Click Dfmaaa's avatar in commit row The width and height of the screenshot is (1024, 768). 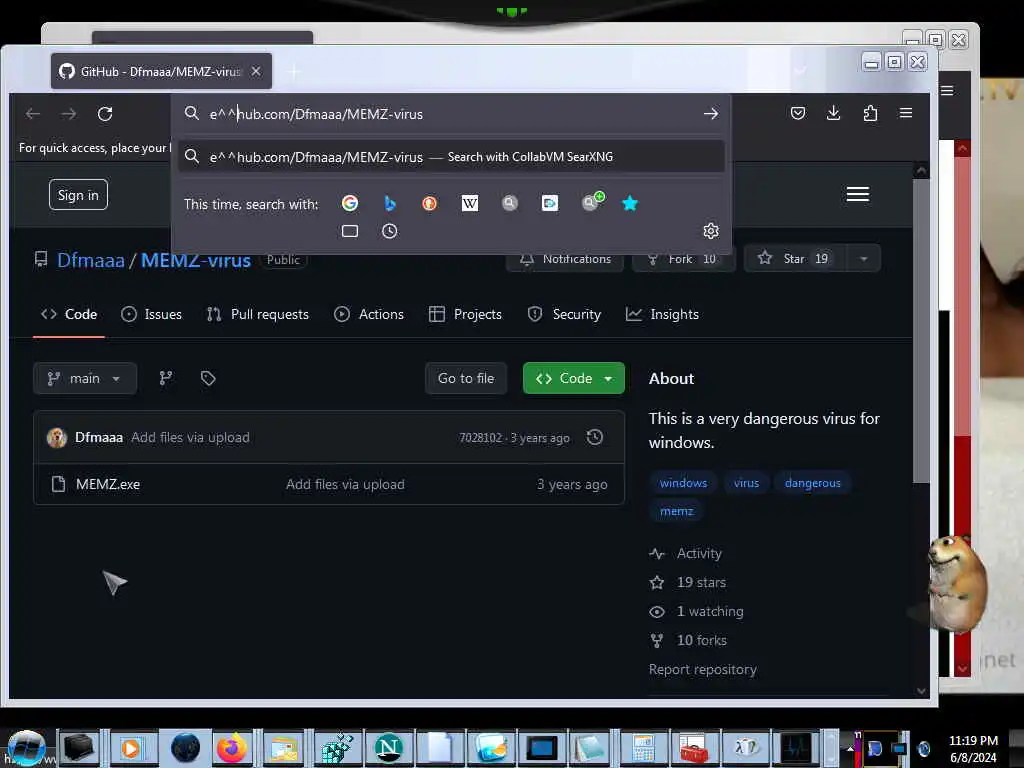pos(57,438)
